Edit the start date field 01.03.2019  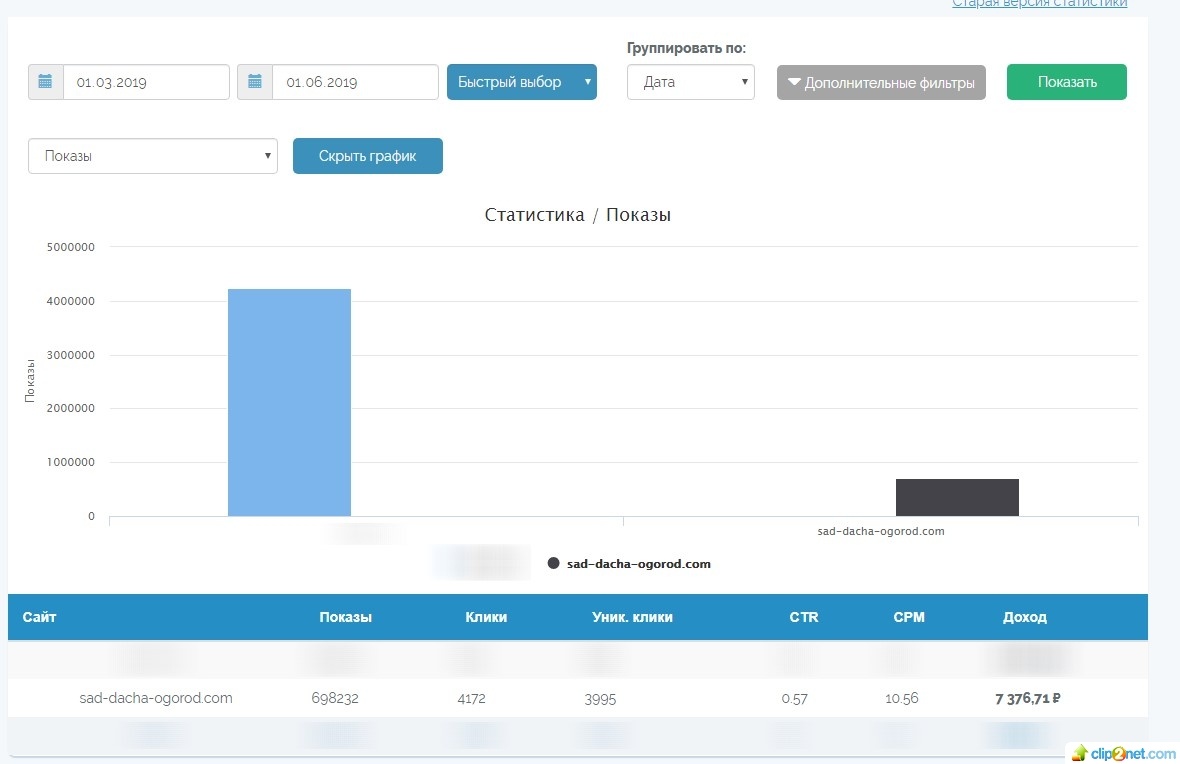(146, 82)
